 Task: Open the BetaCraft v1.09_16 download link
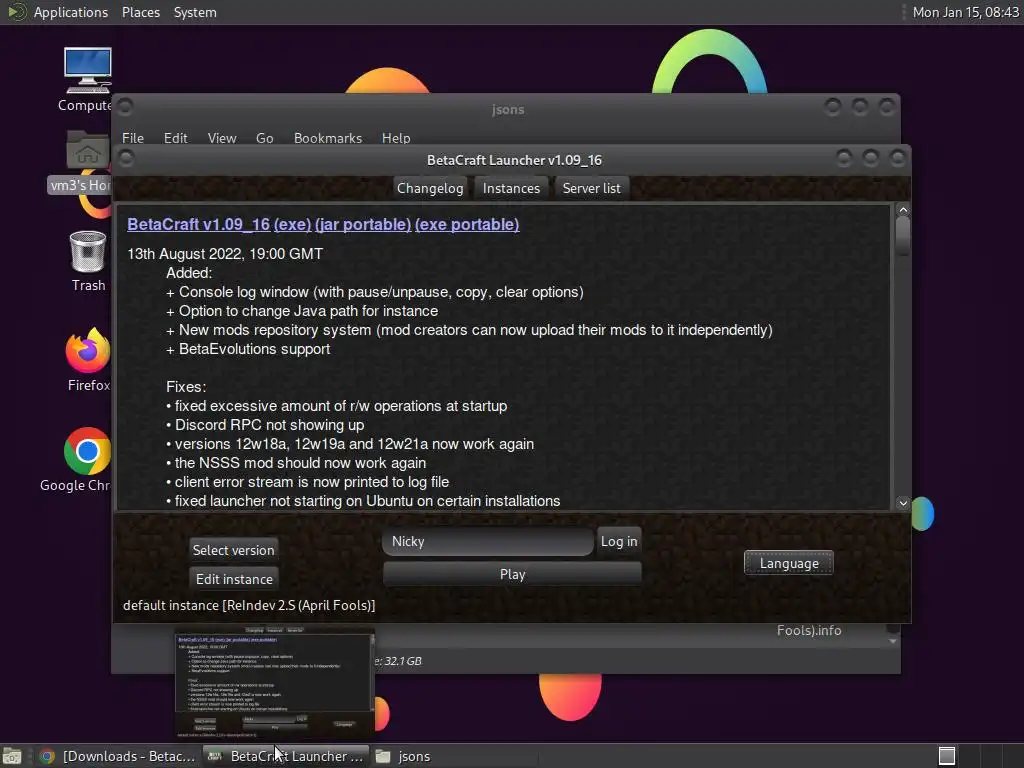click(199, 224)
